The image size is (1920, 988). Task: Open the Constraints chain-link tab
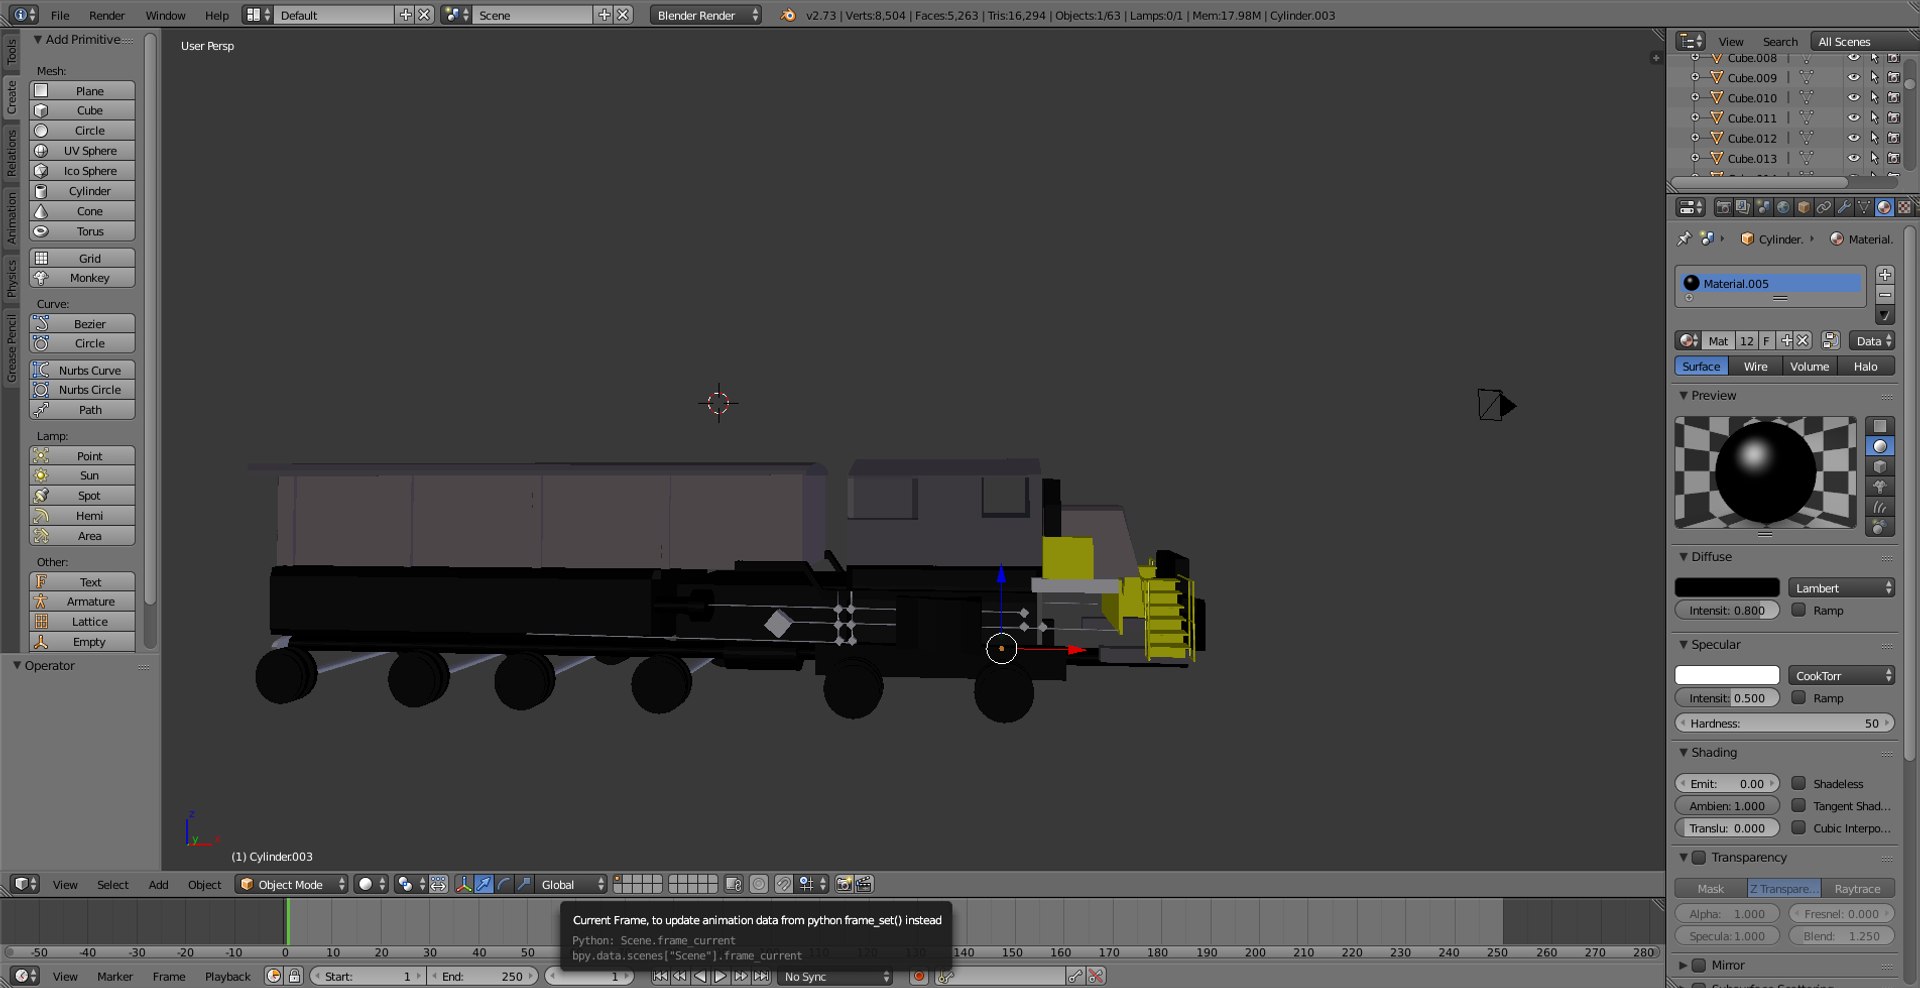pos(1823,207)
